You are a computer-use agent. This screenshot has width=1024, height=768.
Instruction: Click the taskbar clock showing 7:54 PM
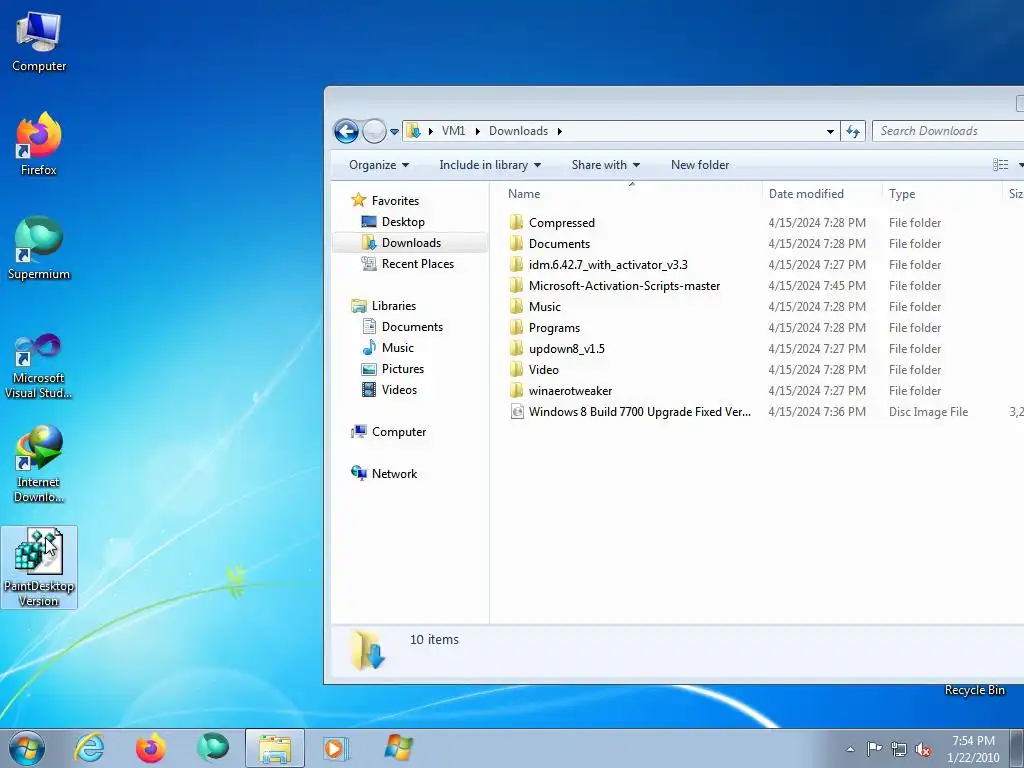tap(973, 749)
